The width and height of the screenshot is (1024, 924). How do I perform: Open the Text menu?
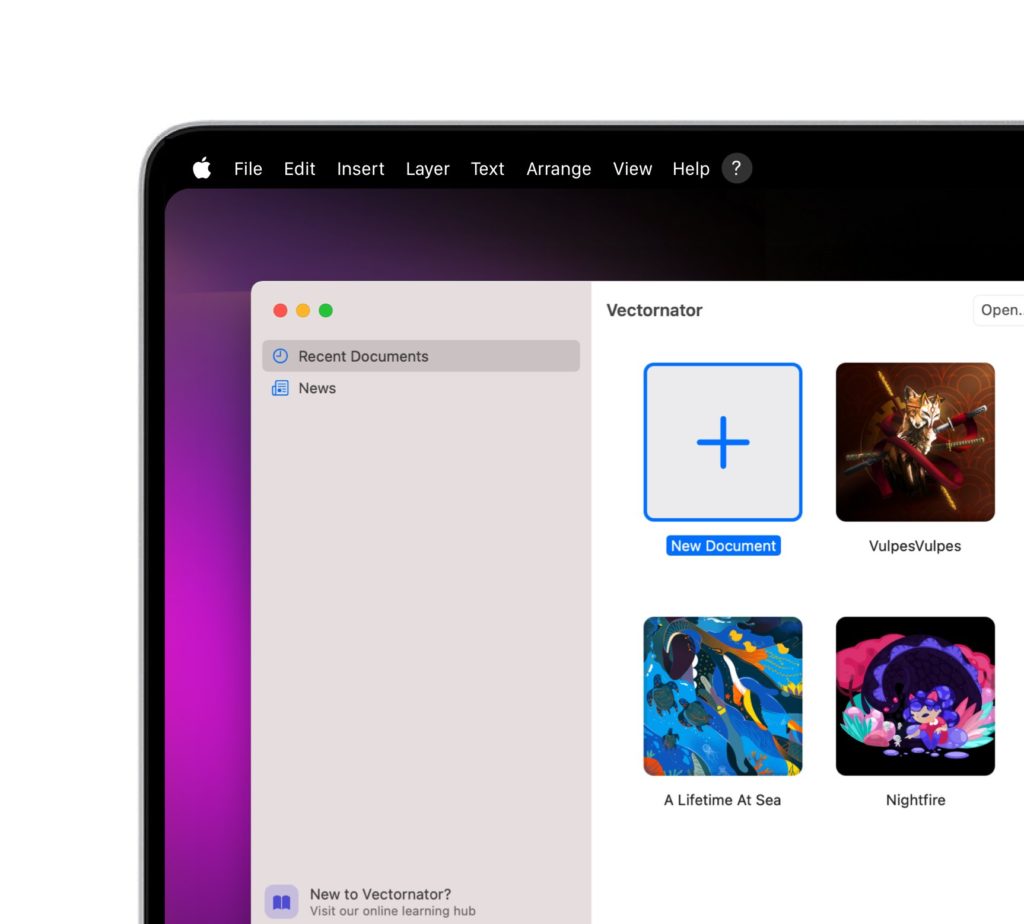click(x=487, y=169)
